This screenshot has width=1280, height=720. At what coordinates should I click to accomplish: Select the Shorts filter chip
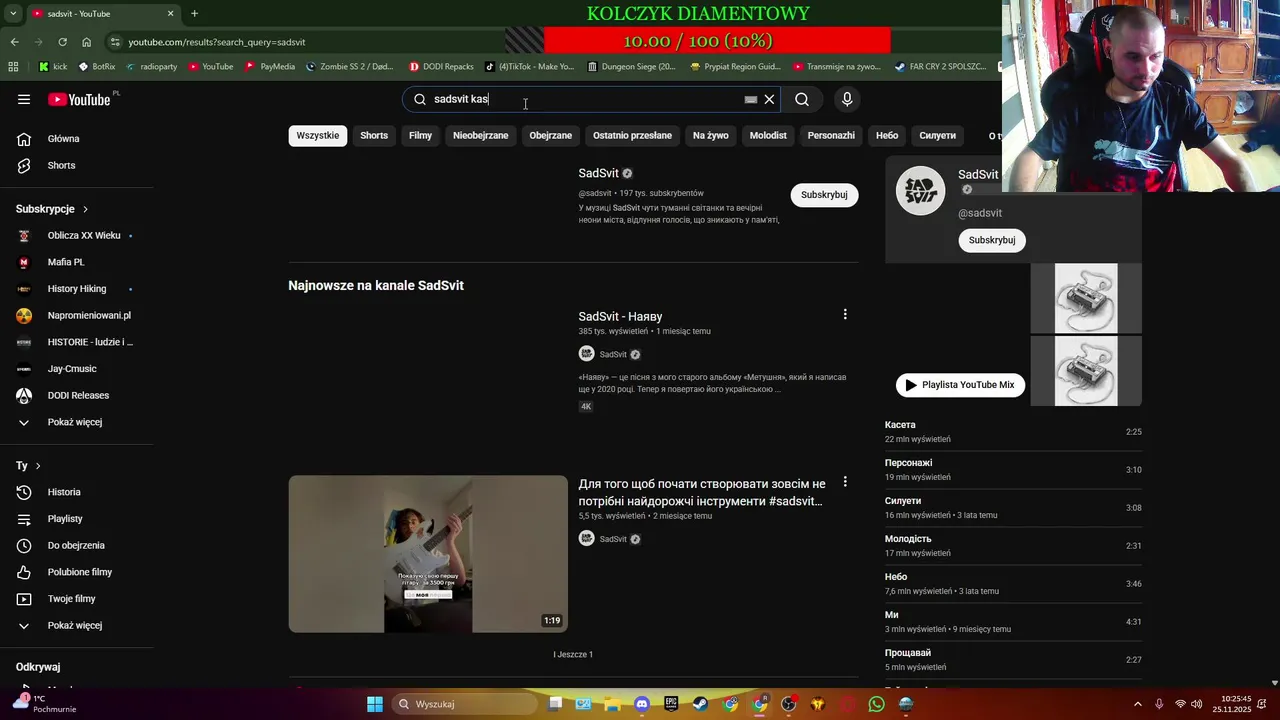(374, 135)
